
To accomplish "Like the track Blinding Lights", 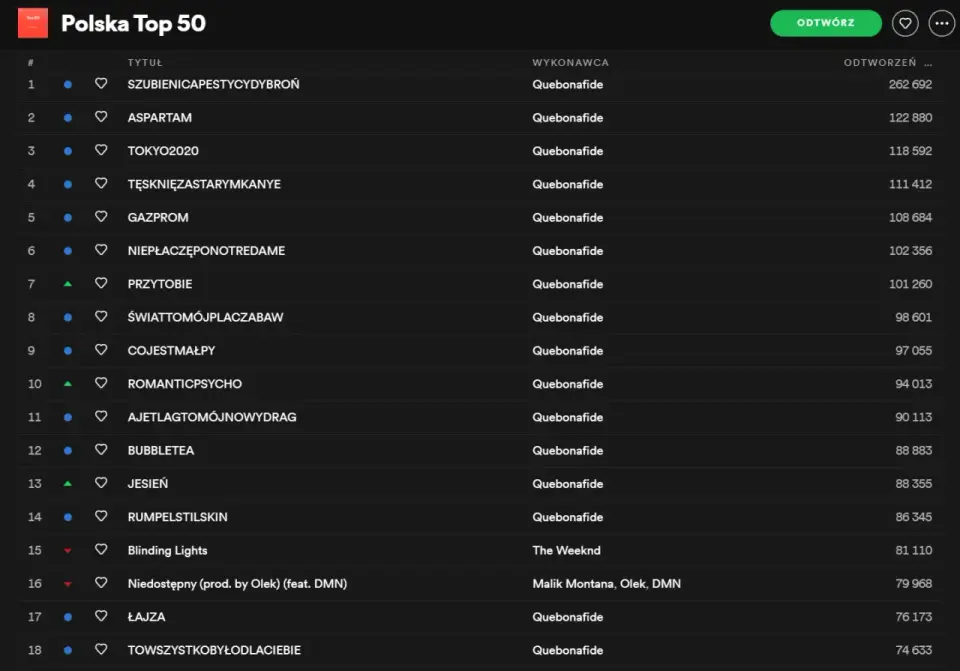I will 101,549.
